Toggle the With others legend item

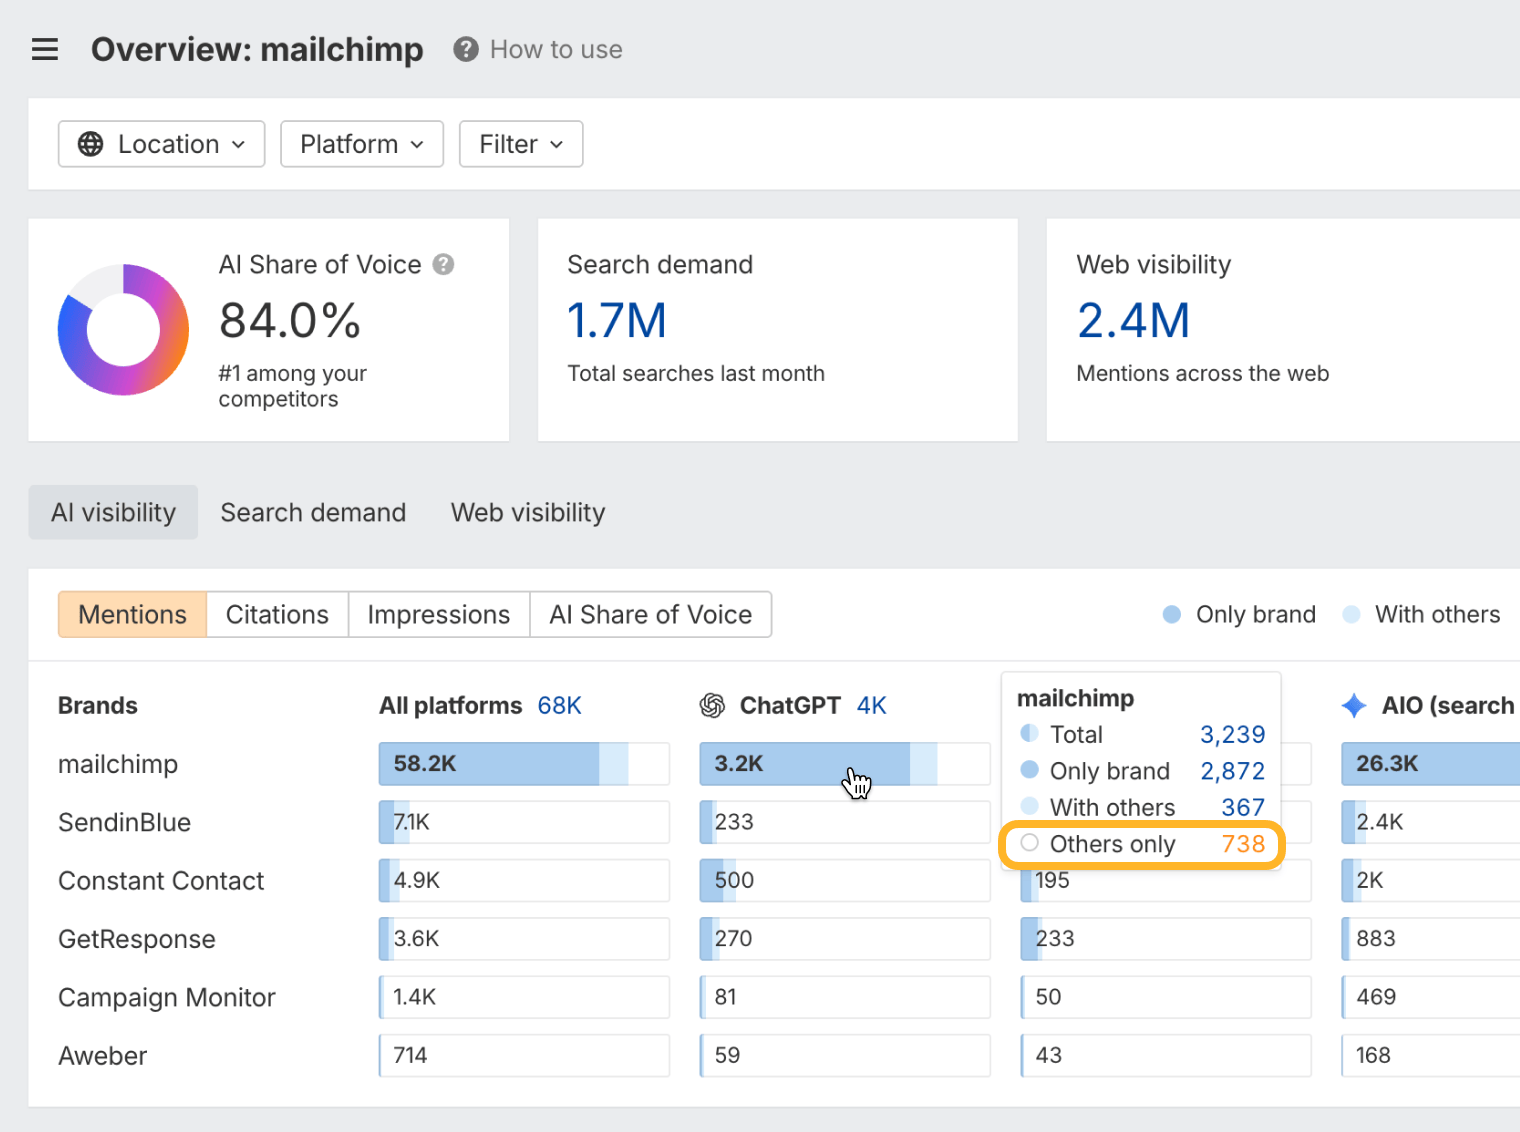(1421, 614)
